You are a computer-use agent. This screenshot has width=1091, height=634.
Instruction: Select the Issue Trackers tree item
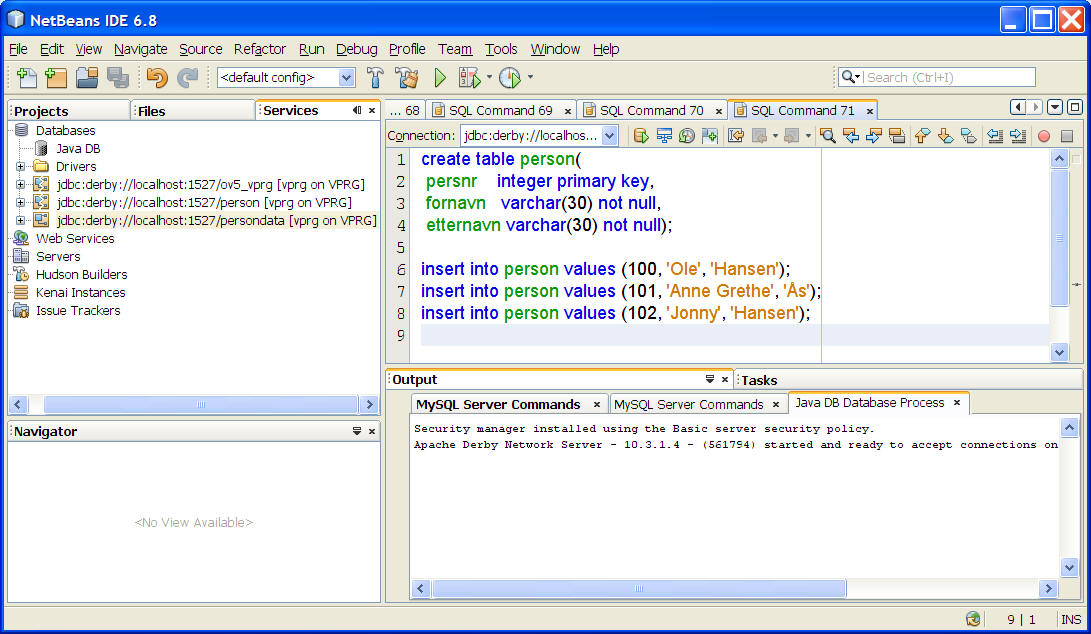click(x=78, y=311)
